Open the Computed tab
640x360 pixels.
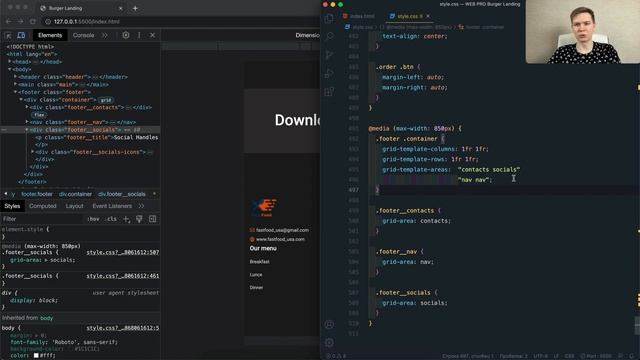click(43, 206)
